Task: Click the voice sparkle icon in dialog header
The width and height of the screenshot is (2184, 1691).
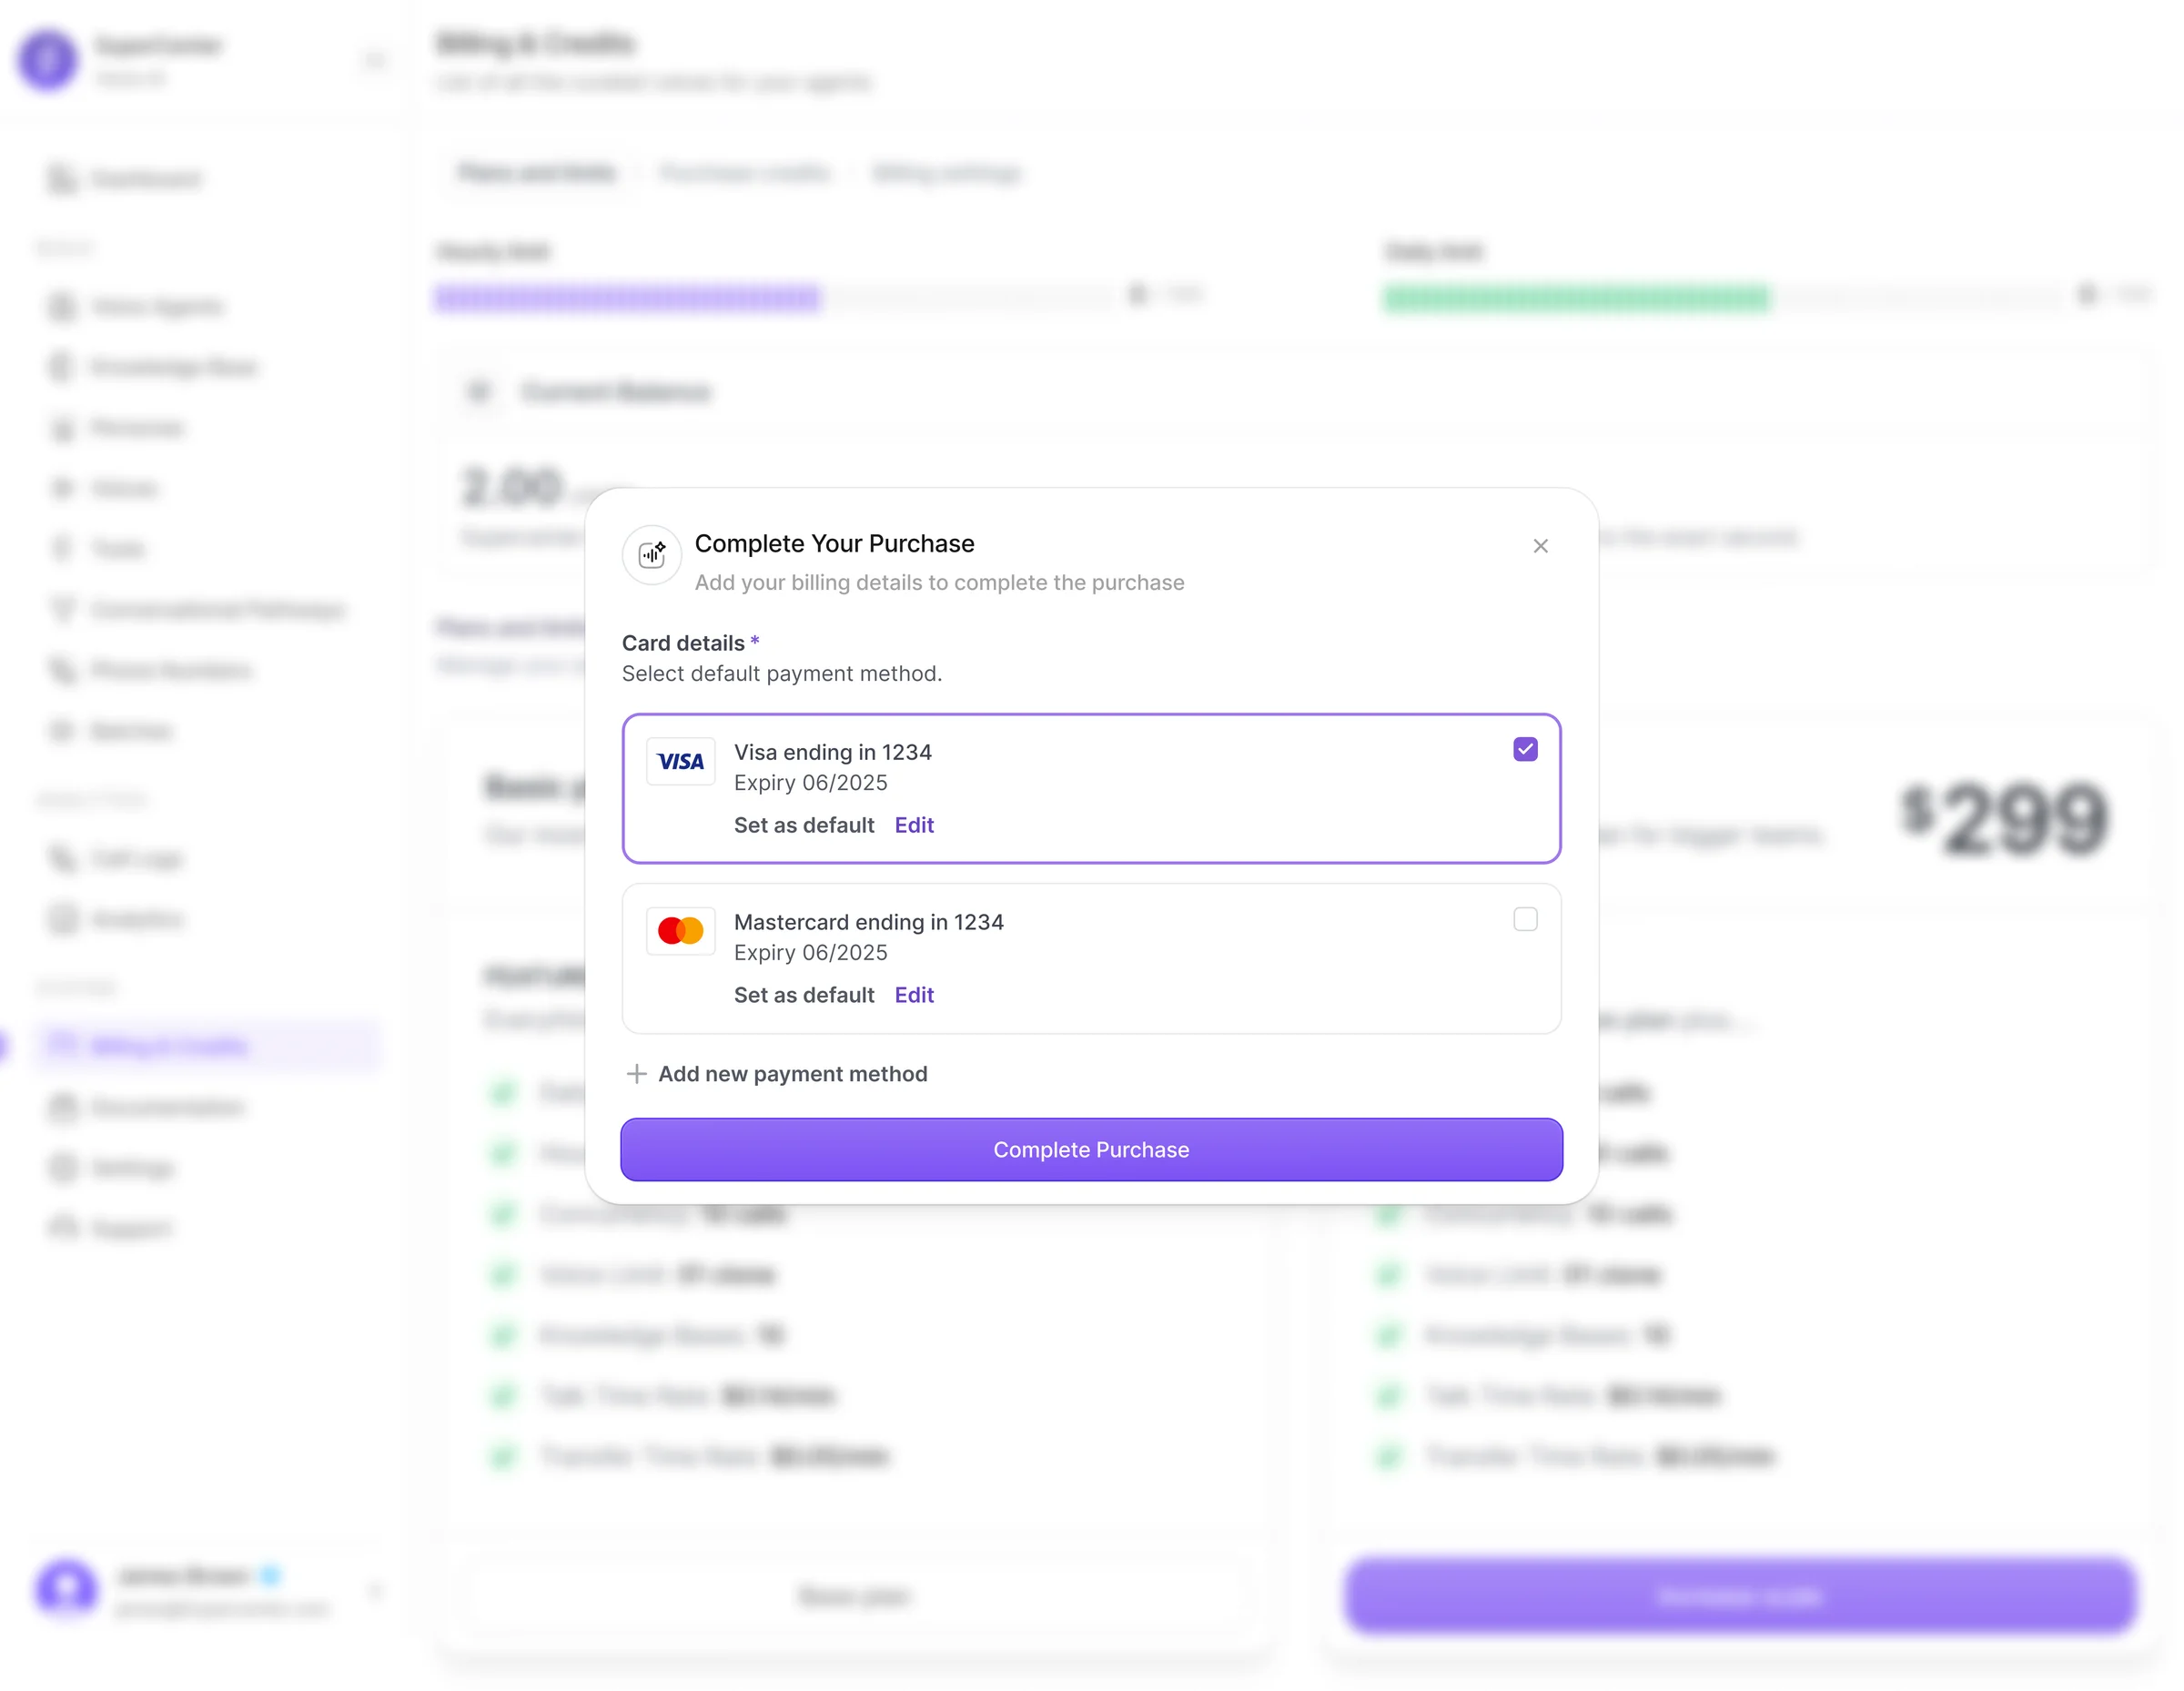Action: click(x=652, y=554)
